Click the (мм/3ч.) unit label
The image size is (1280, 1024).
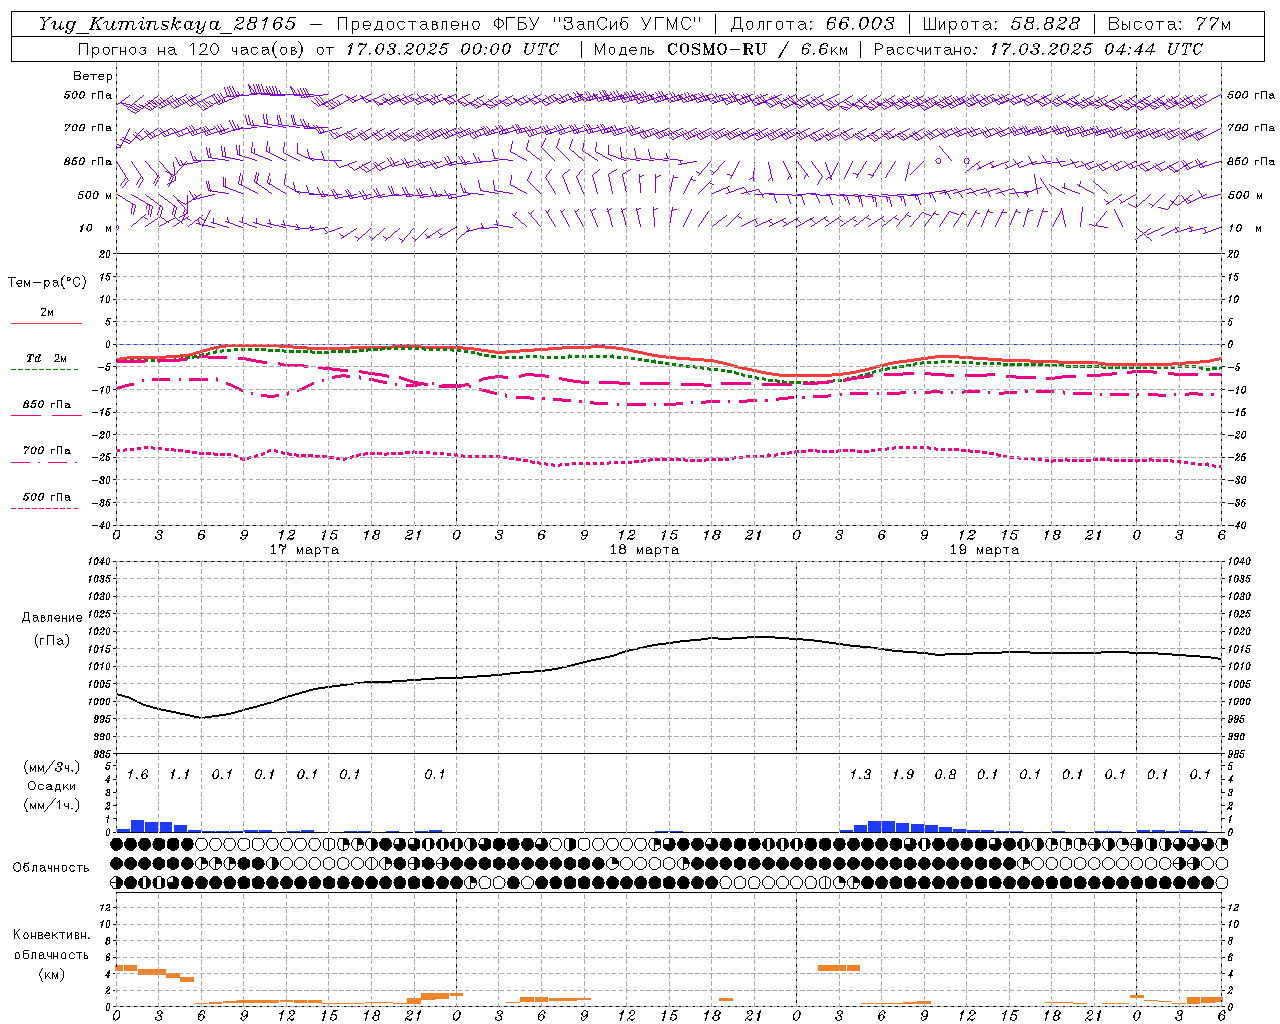[x=52, y=767]
